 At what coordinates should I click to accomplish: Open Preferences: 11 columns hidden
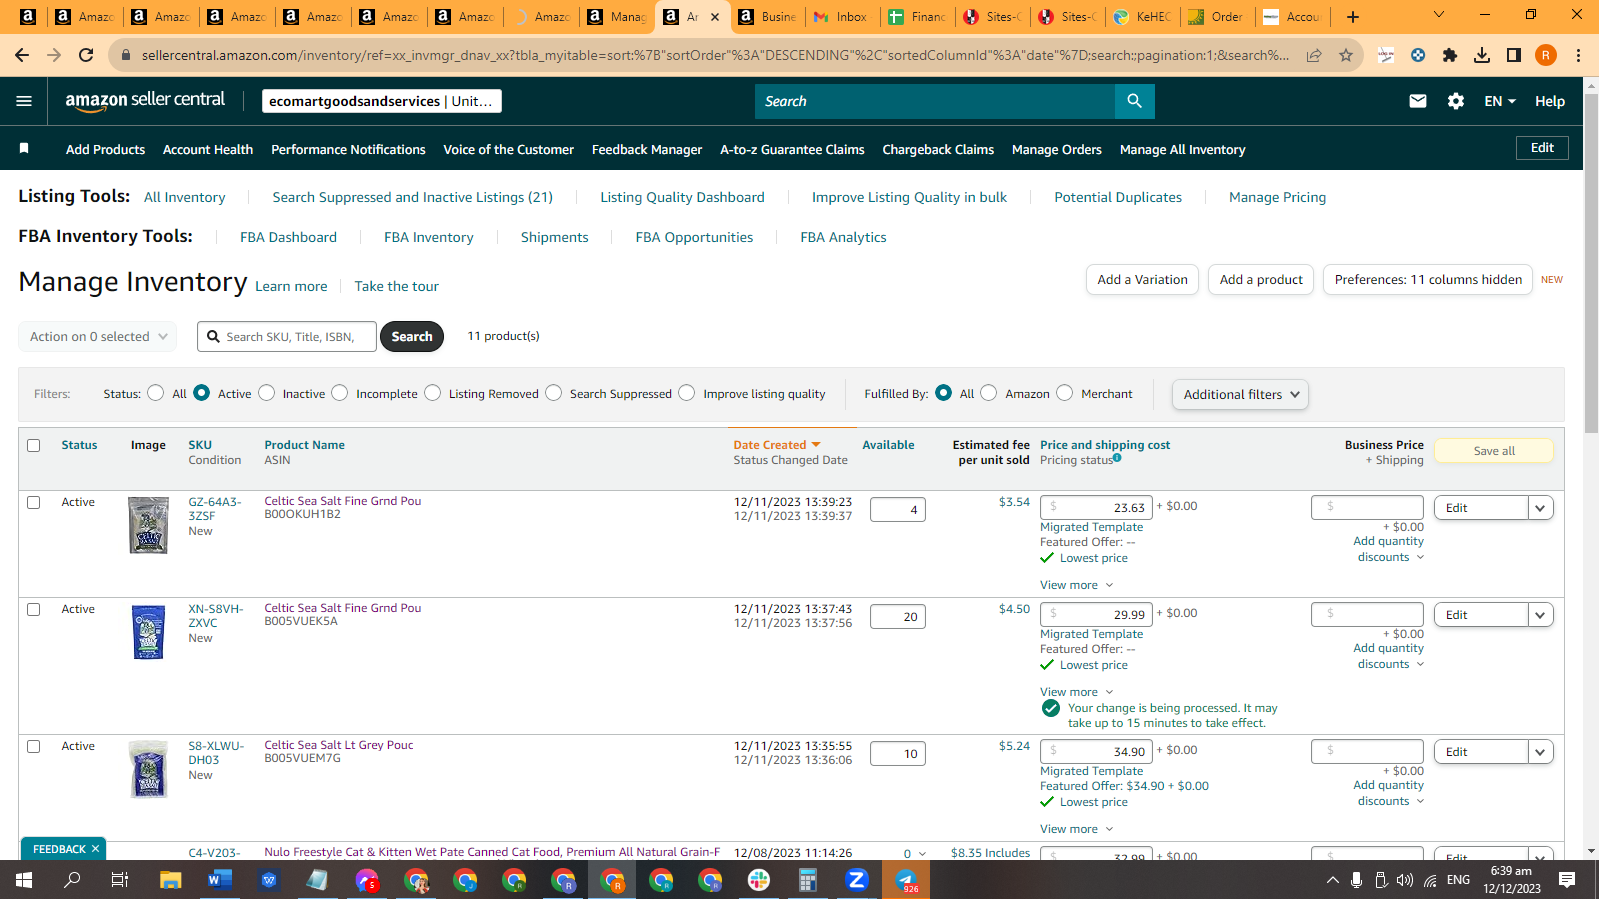(x=1428, y=280)
